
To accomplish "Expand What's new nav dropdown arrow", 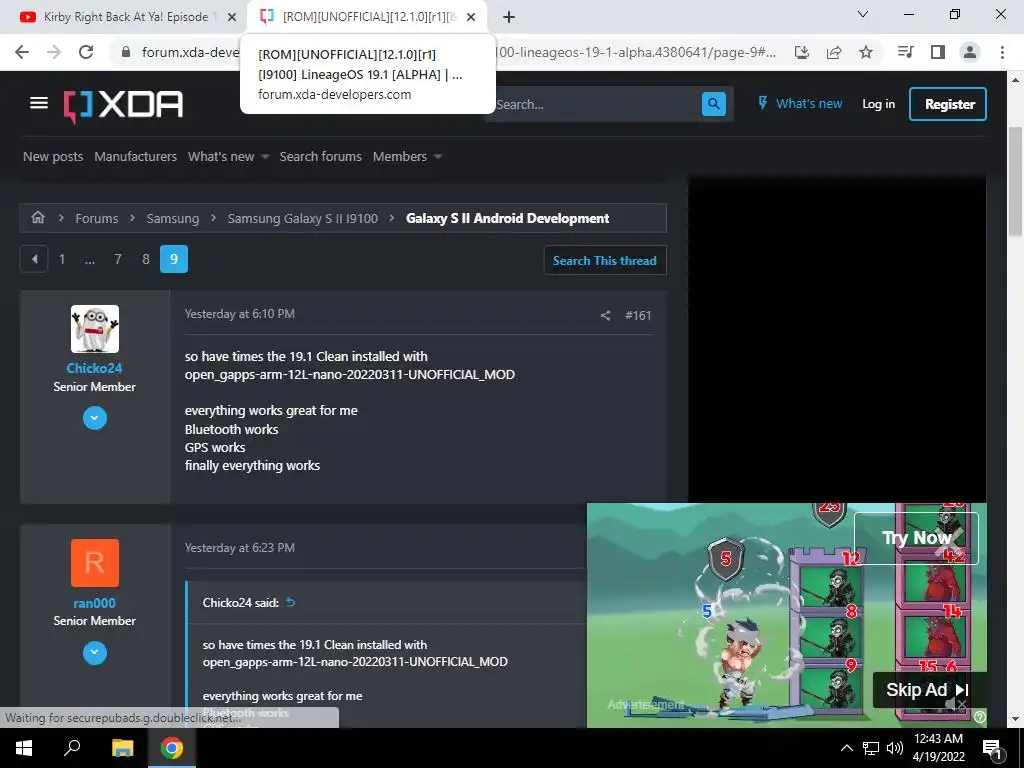I will coord(264,157).
